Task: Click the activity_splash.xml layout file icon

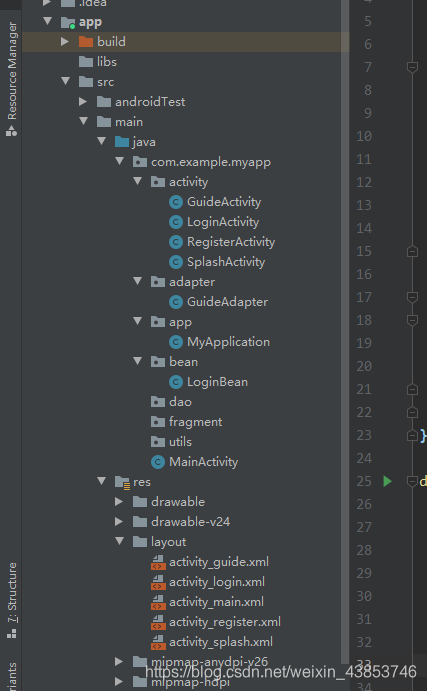Action: (158, 642)
